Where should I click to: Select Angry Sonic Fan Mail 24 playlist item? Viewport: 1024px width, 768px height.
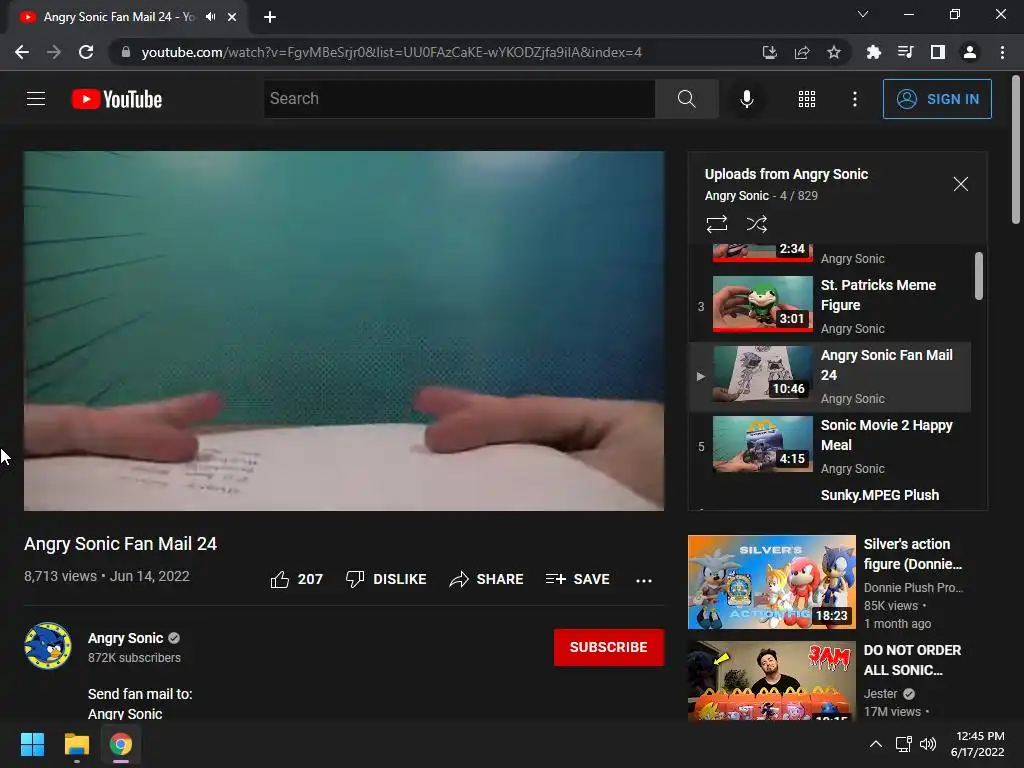click(829, 377)
